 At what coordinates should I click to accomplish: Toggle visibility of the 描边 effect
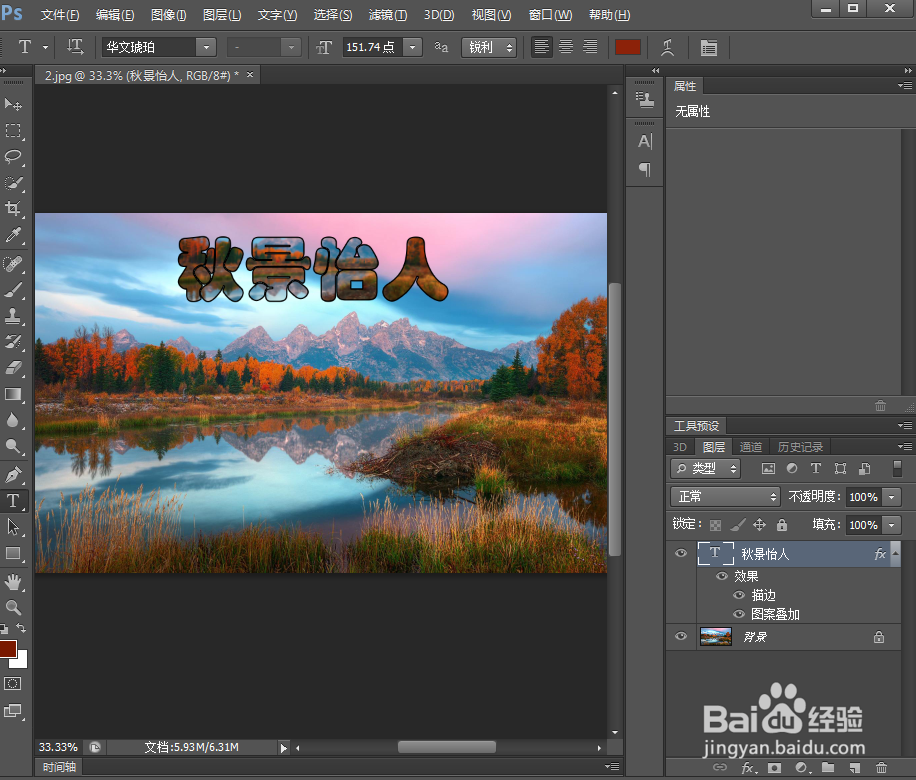(x=738, y=595)
